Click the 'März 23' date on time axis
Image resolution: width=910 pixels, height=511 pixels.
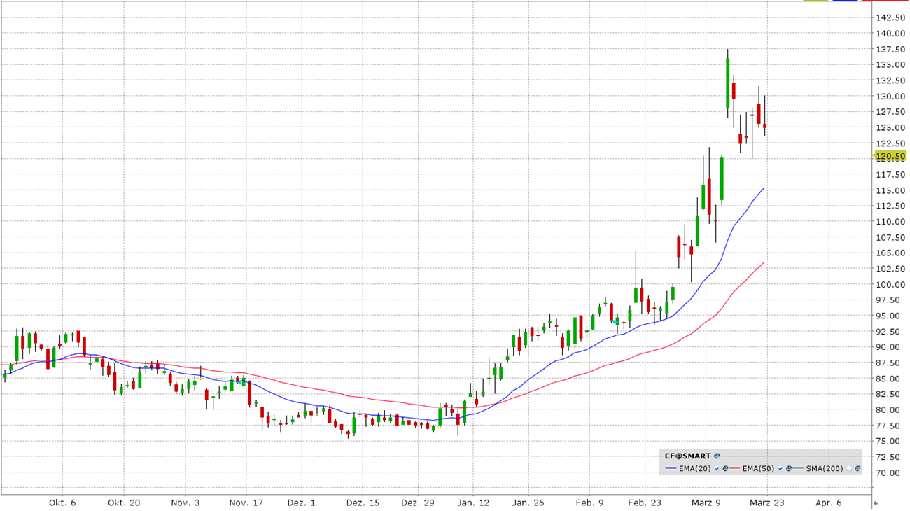766,503
